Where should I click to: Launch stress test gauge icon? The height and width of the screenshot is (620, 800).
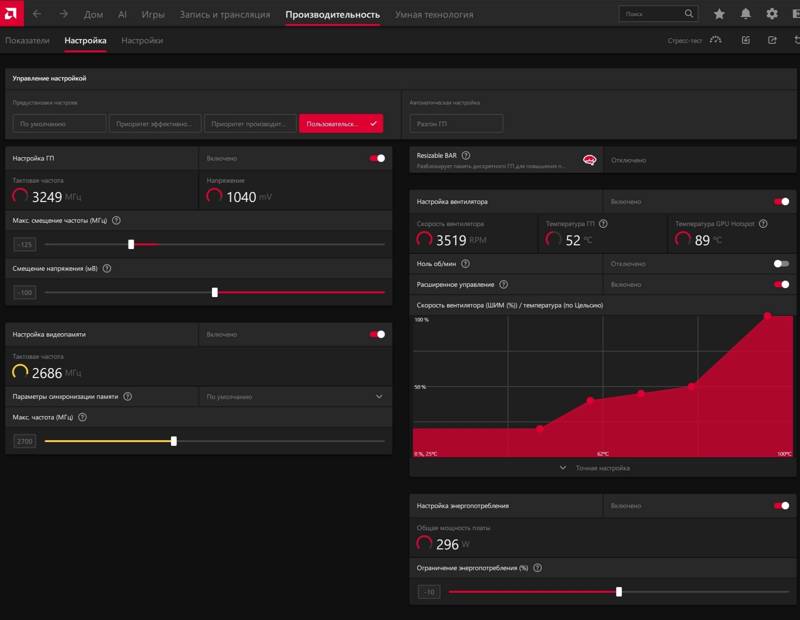pyautogui.click(x=716, y=40)
